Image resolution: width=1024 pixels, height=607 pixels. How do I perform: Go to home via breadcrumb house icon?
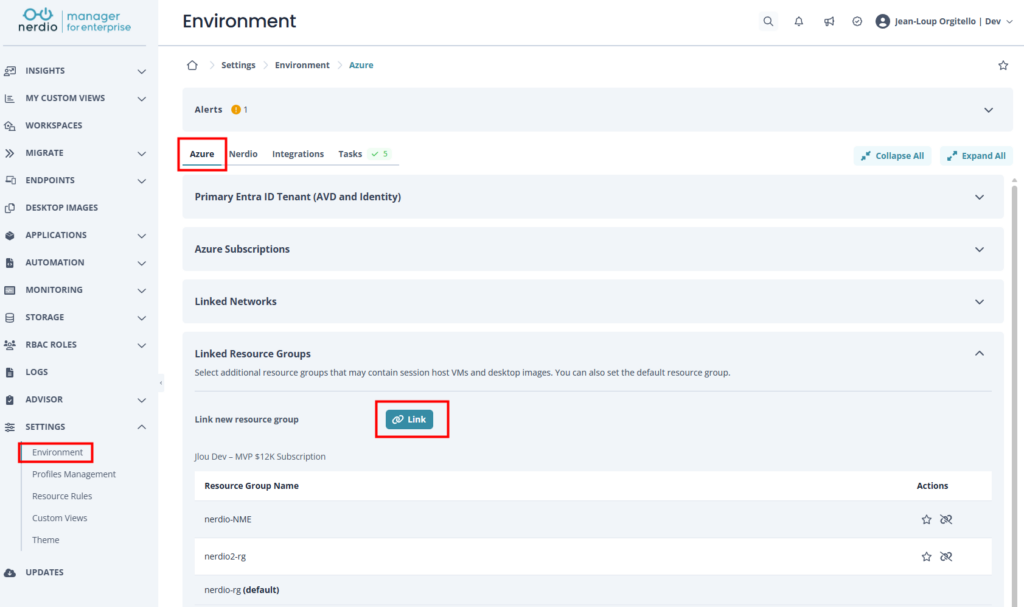click(192, 65)
